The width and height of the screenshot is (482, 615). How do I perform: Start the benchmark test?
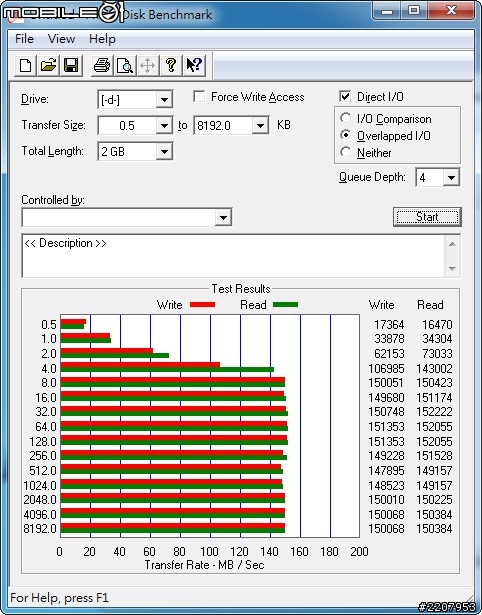pos(427,217)
